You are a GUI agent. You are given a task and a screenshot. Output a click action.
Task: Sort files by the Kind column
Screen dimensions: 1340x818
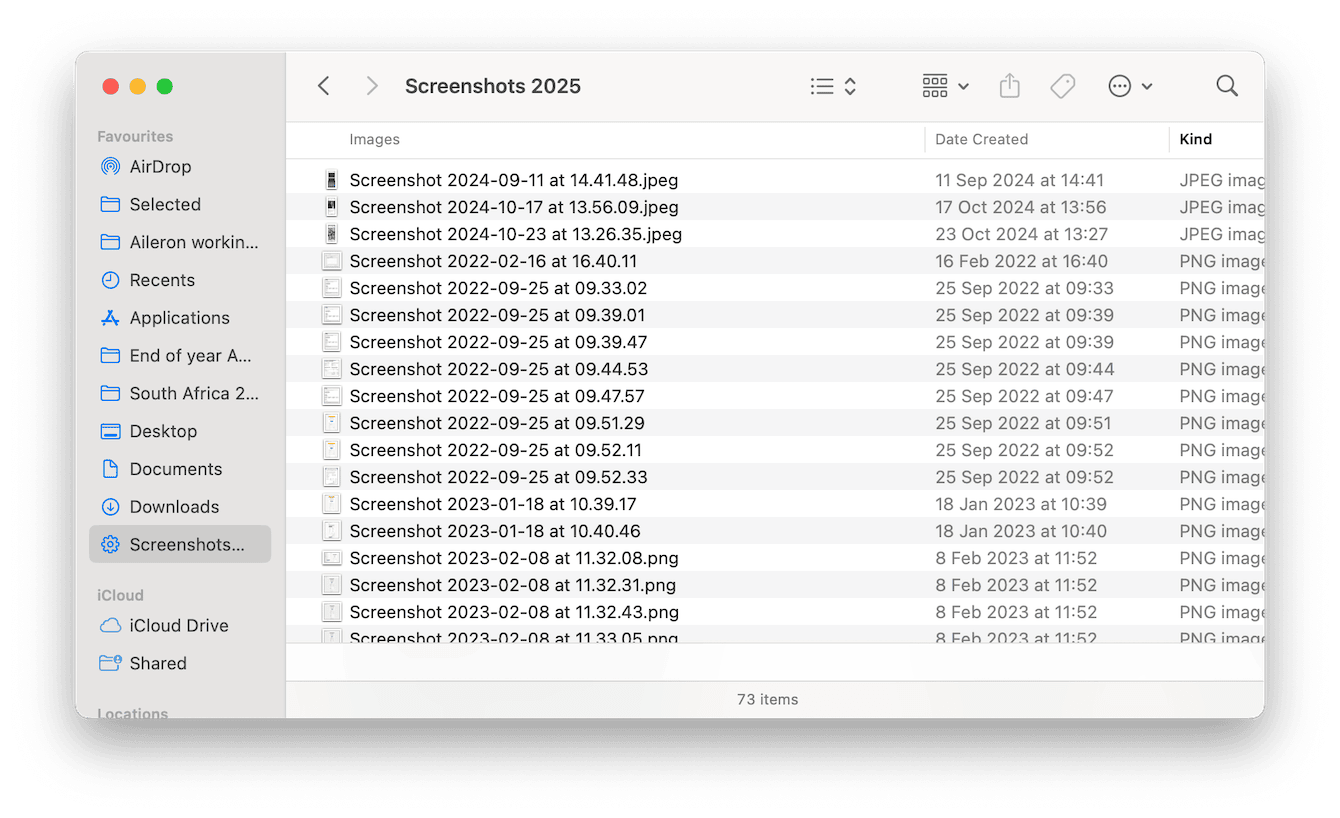pyautogui.click(x=1196, y=139)
